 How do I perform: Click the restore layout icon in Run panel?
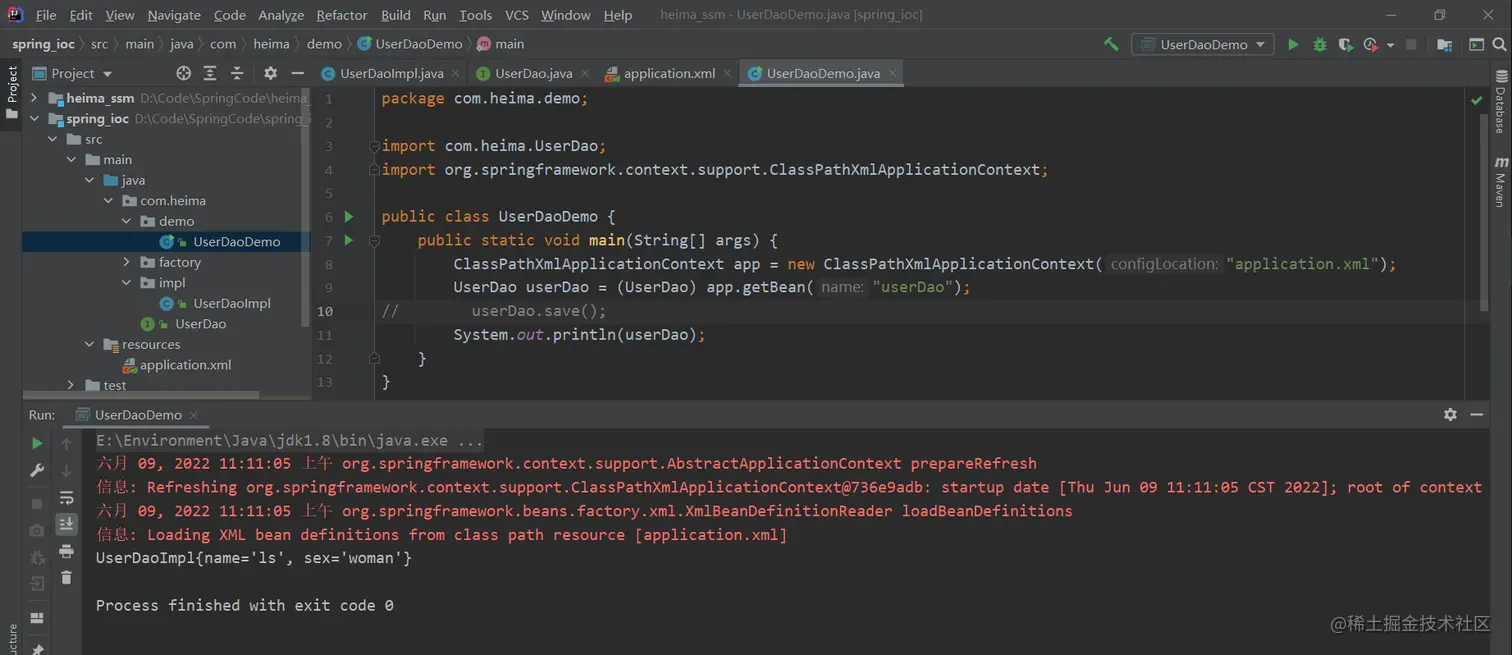37,618
